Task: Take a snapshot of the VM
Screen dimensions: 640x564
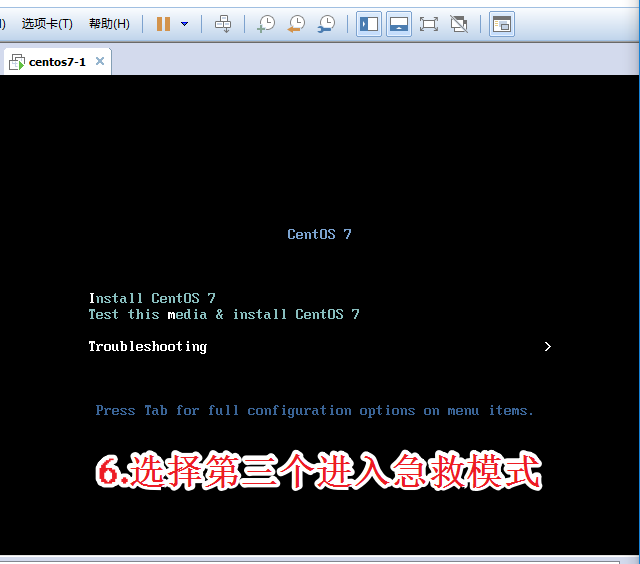Action: click(x=266, y=24)
